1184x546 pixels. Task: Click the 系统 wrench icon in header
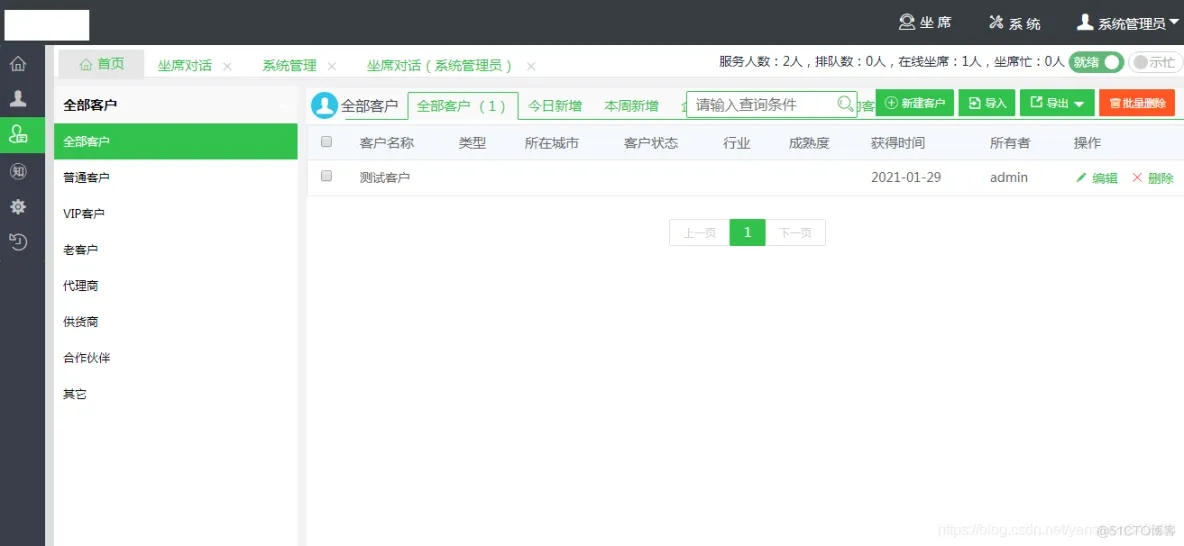click(x=996, y=23)
